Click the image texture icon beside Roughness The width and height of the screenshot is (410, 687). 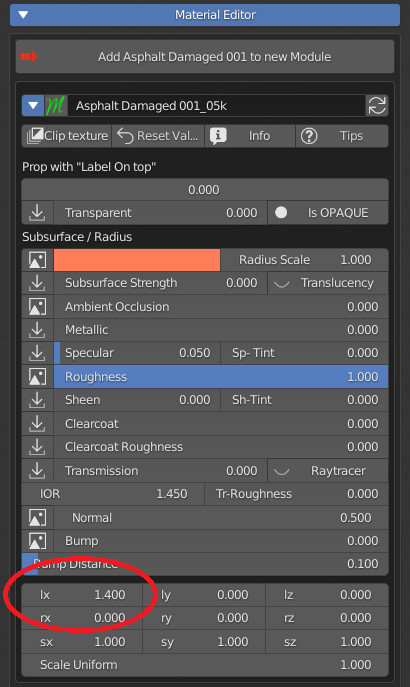(37, 377)
